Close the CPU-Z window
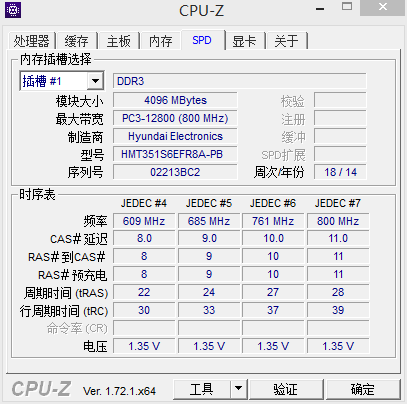This screenshot has height=404, width=407. click(383, 8)
